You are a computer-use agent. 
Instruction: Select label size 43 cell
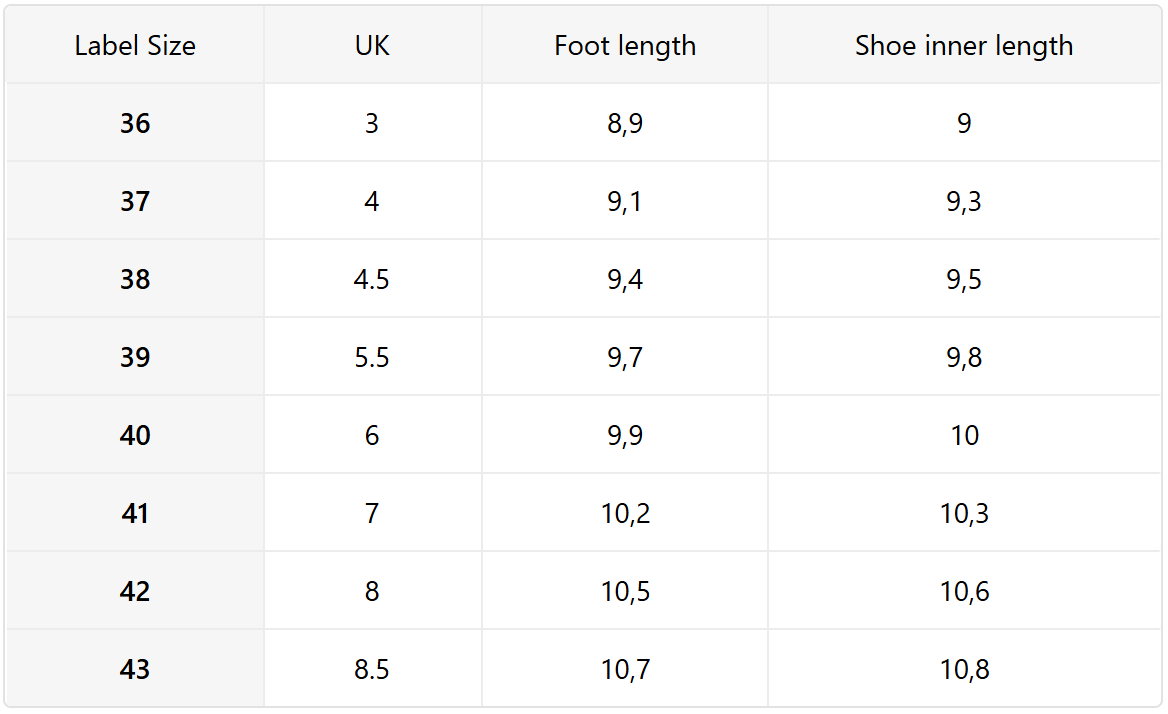coord(135,670)
